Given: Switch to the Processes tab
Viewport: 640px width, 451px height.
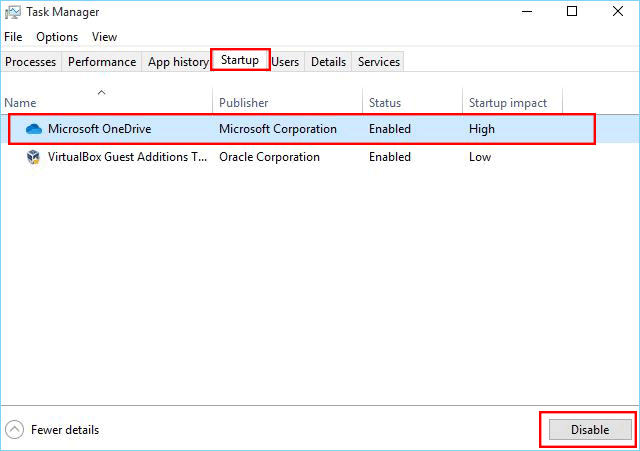Looking at the screenshot, I should tap(31, 62).
